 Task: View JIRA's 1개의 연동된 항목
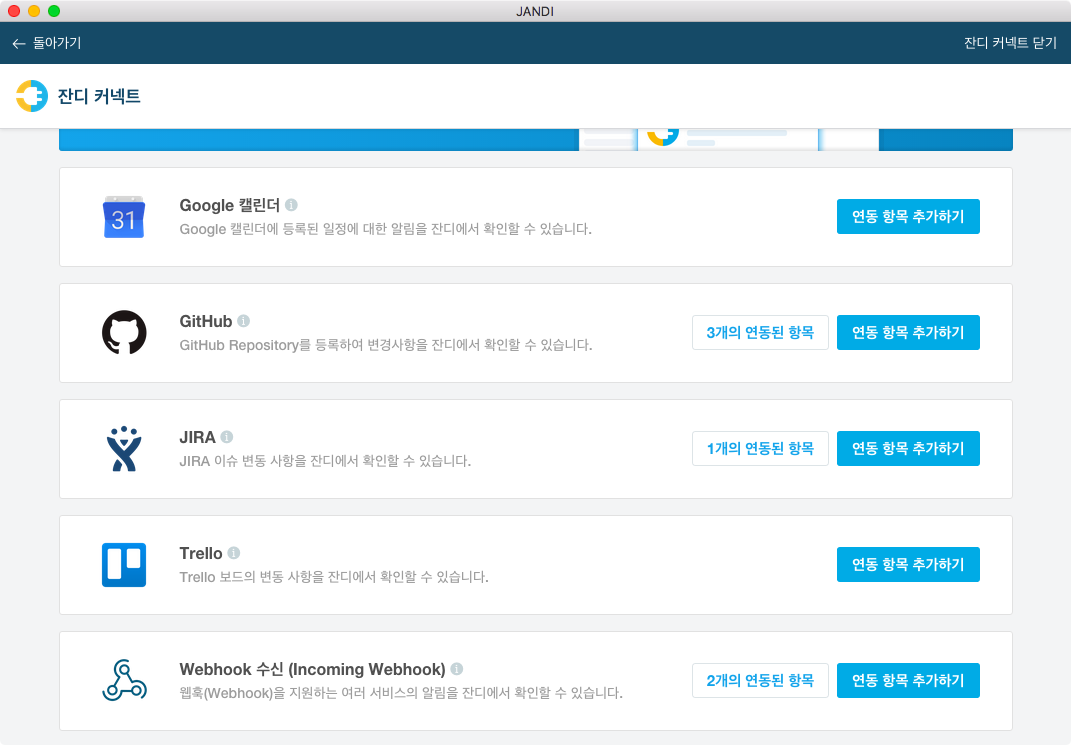[x=760, y=449]
